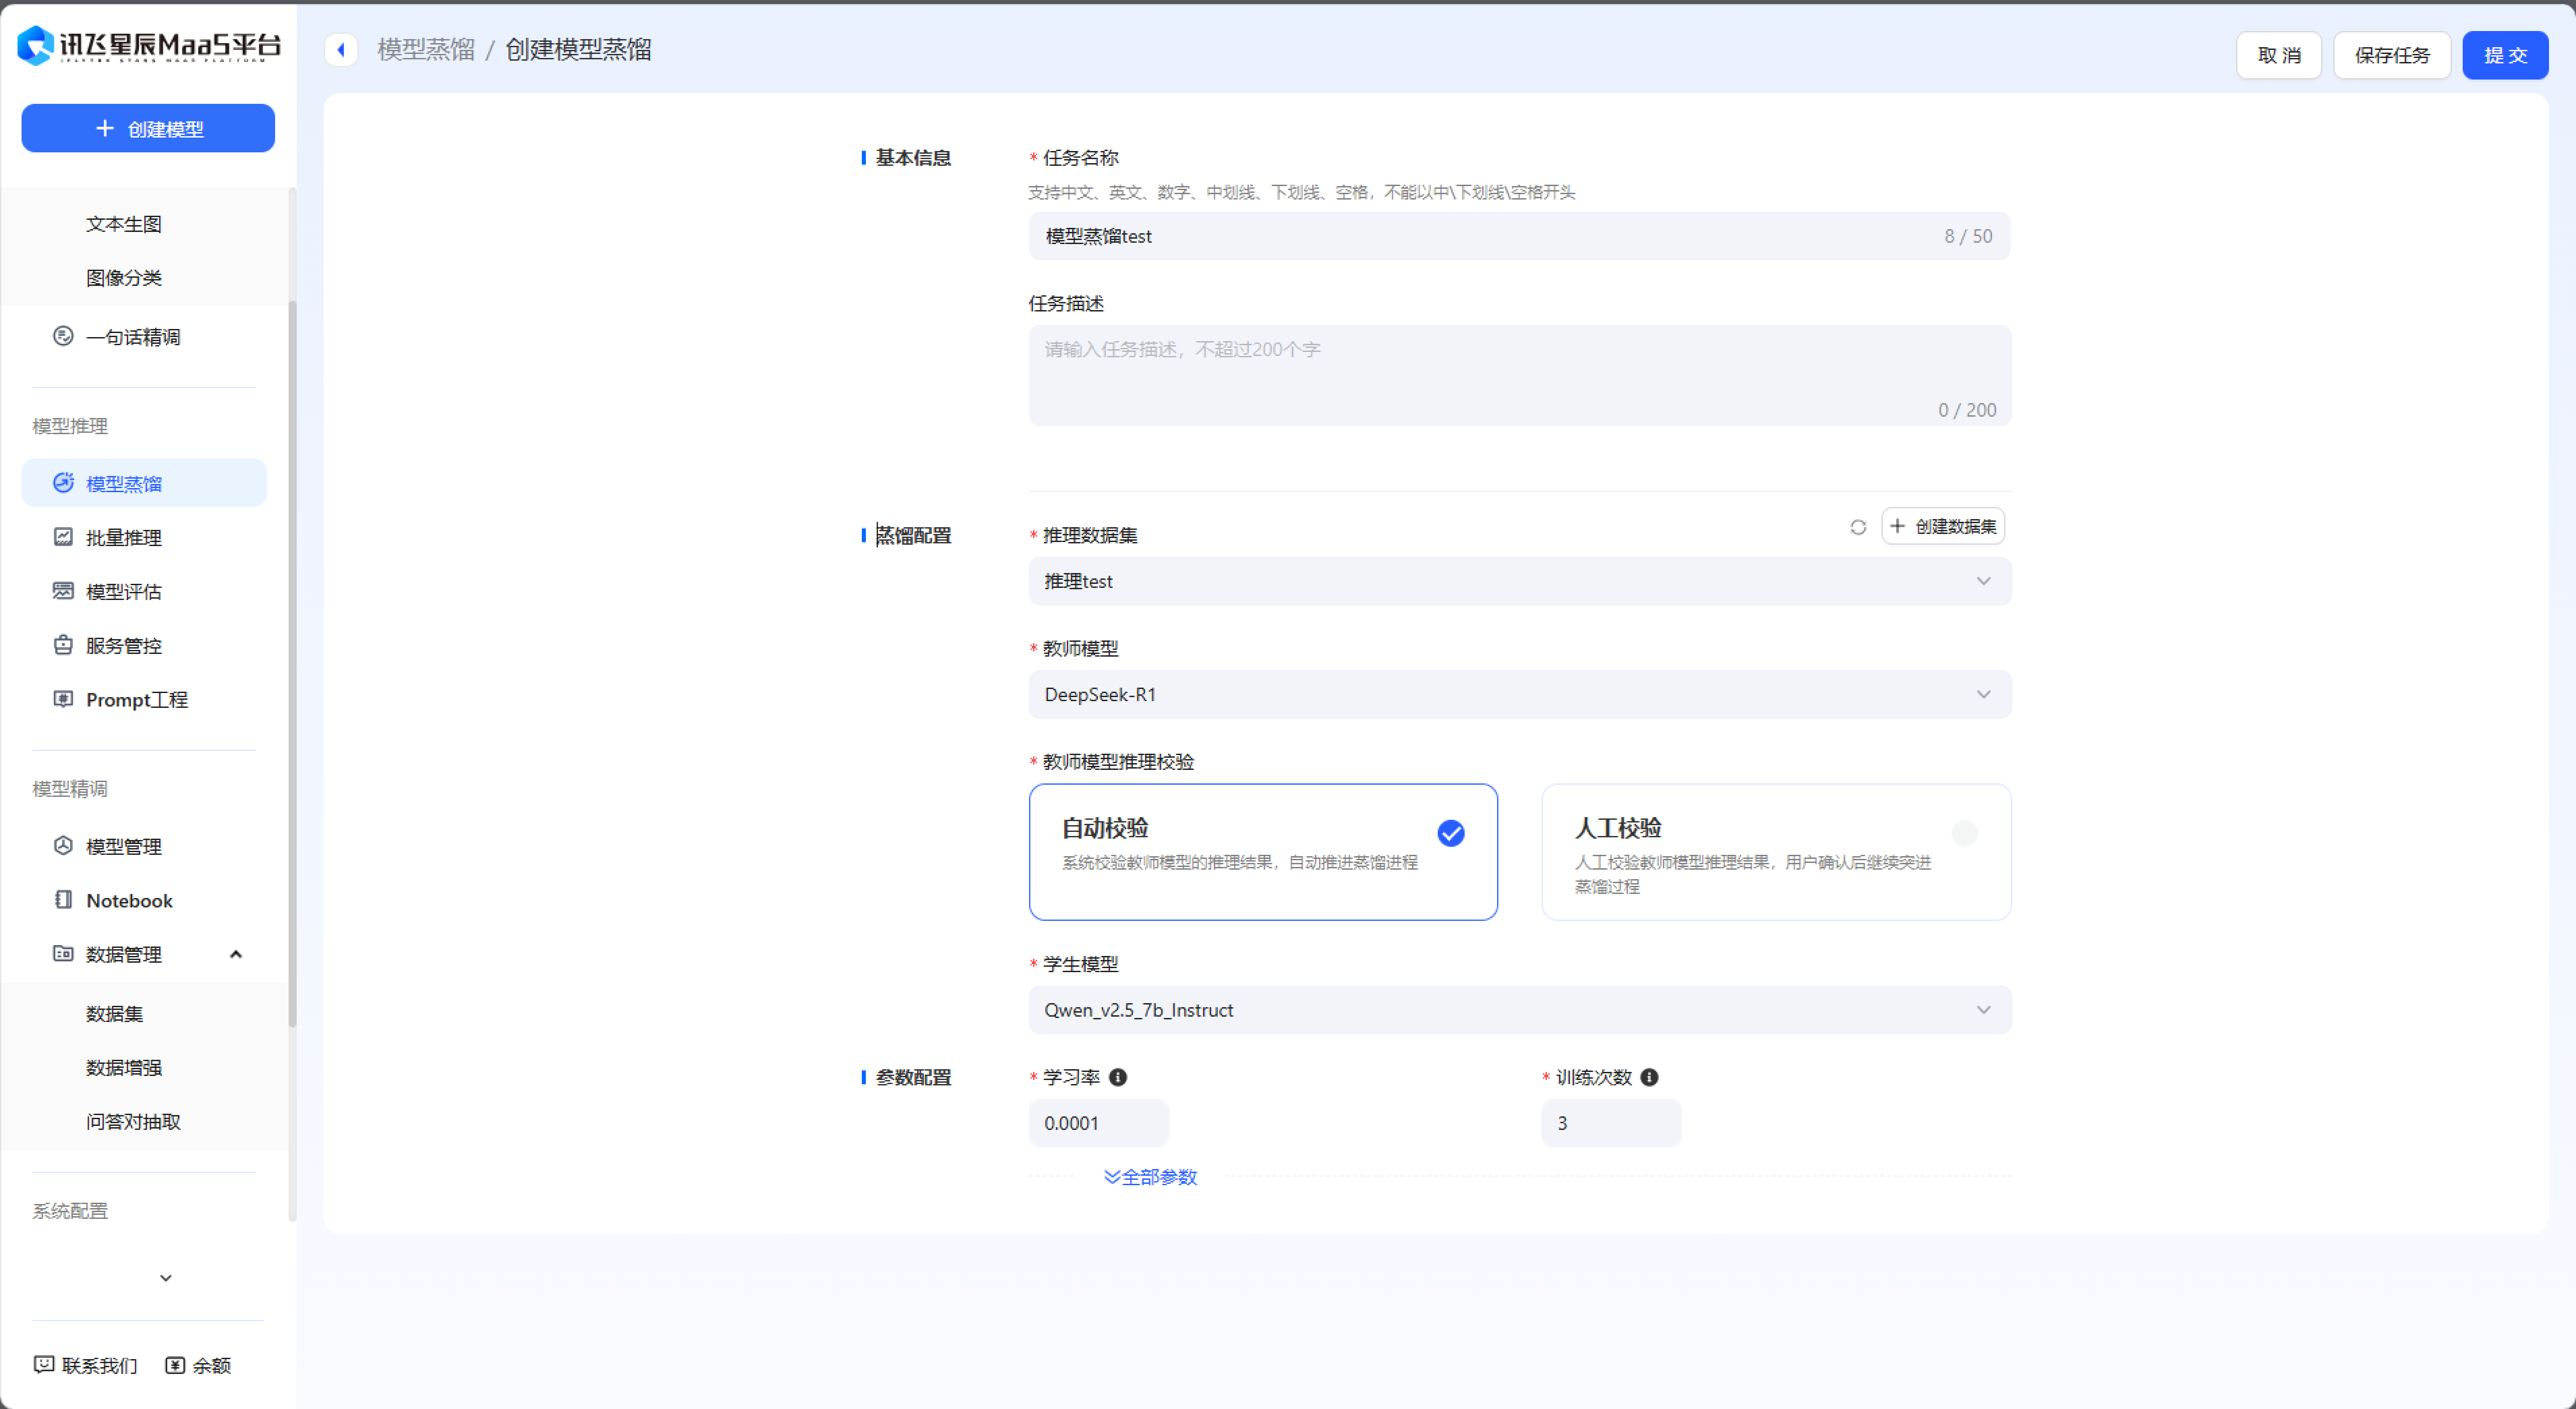Click 保存任务 button
Image resolution: width=2576 pixels, height=1409 pixels.
pyautogui.click(x=2392, y=55)
